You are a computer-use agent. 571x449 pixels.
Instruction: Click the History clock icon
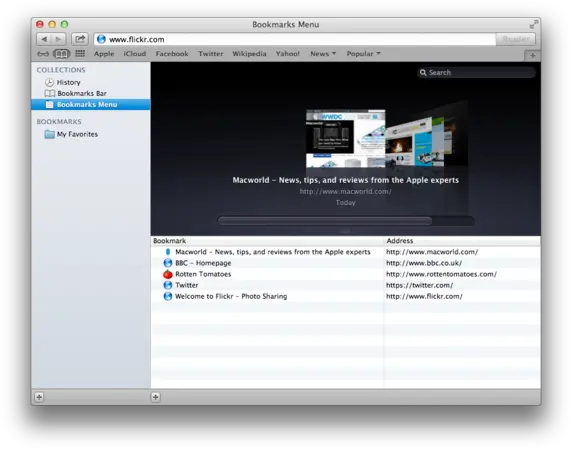[x=50, y=82]
